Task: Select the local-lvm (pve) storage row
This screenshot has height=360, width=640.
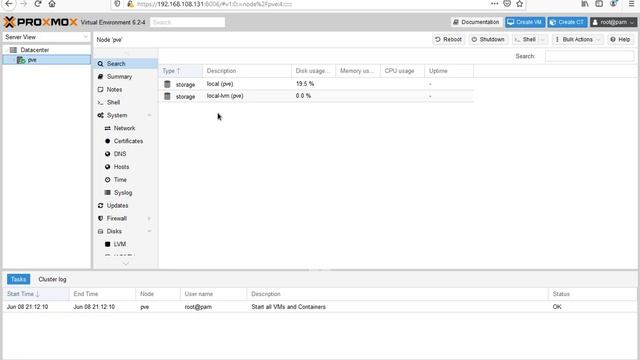Action: 316,96
